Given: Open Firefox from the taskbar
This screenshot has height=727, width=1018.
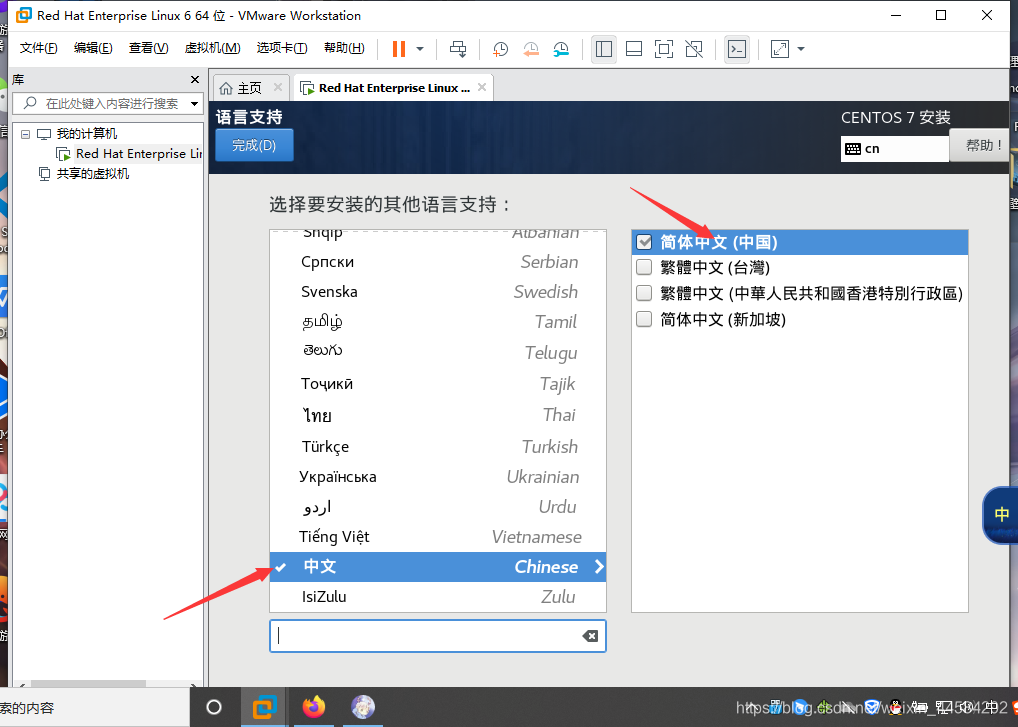Looking at the screenshot, I should point(314,707).
